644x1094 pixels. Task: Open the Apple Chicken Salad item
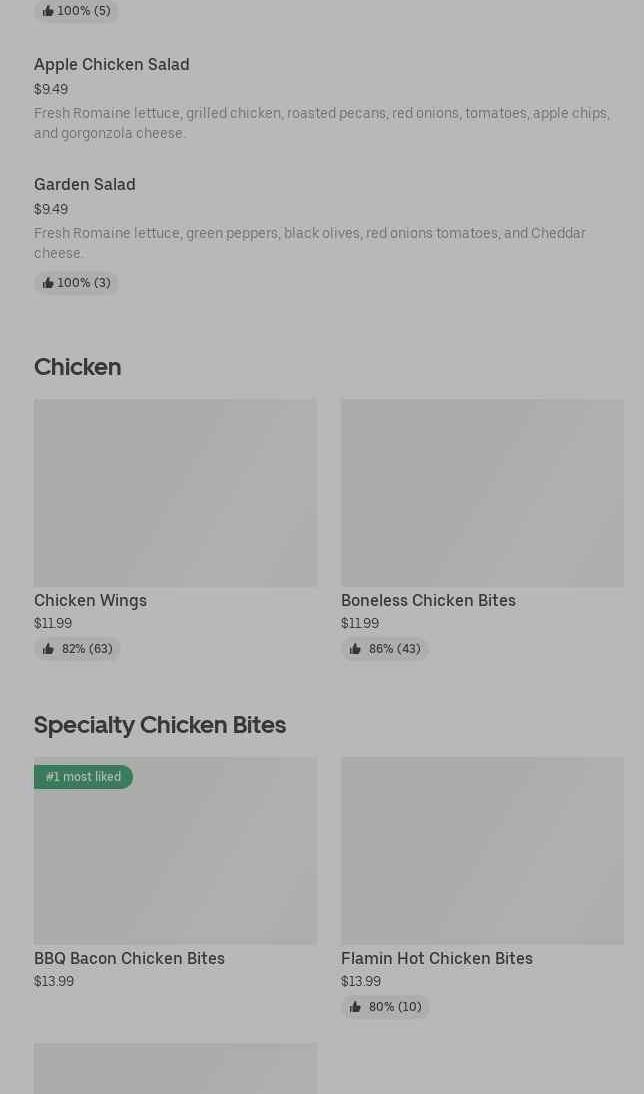[112, 64]
